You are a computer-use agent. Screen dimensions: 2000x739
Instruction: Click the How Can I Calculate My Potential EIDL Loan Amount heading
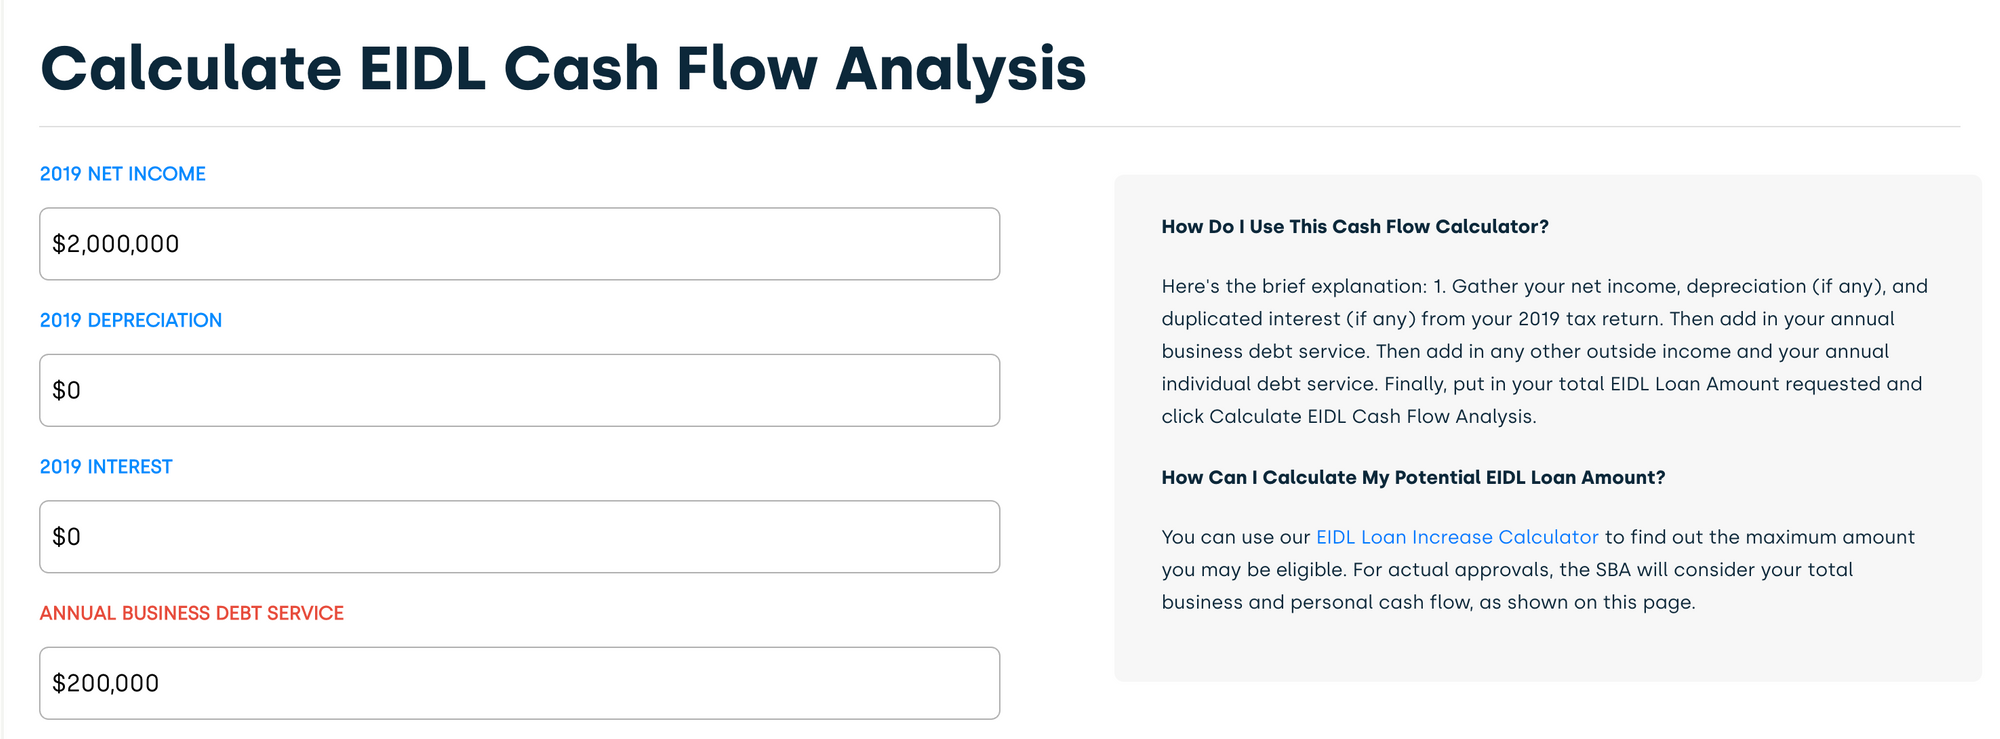coord(1413,478)
